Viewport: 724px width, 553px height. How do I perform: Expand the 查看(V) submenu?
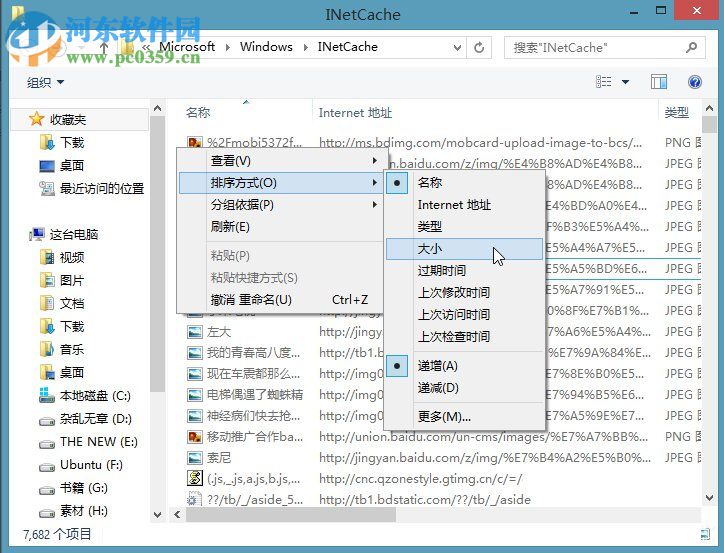click(x=283, y=161)
